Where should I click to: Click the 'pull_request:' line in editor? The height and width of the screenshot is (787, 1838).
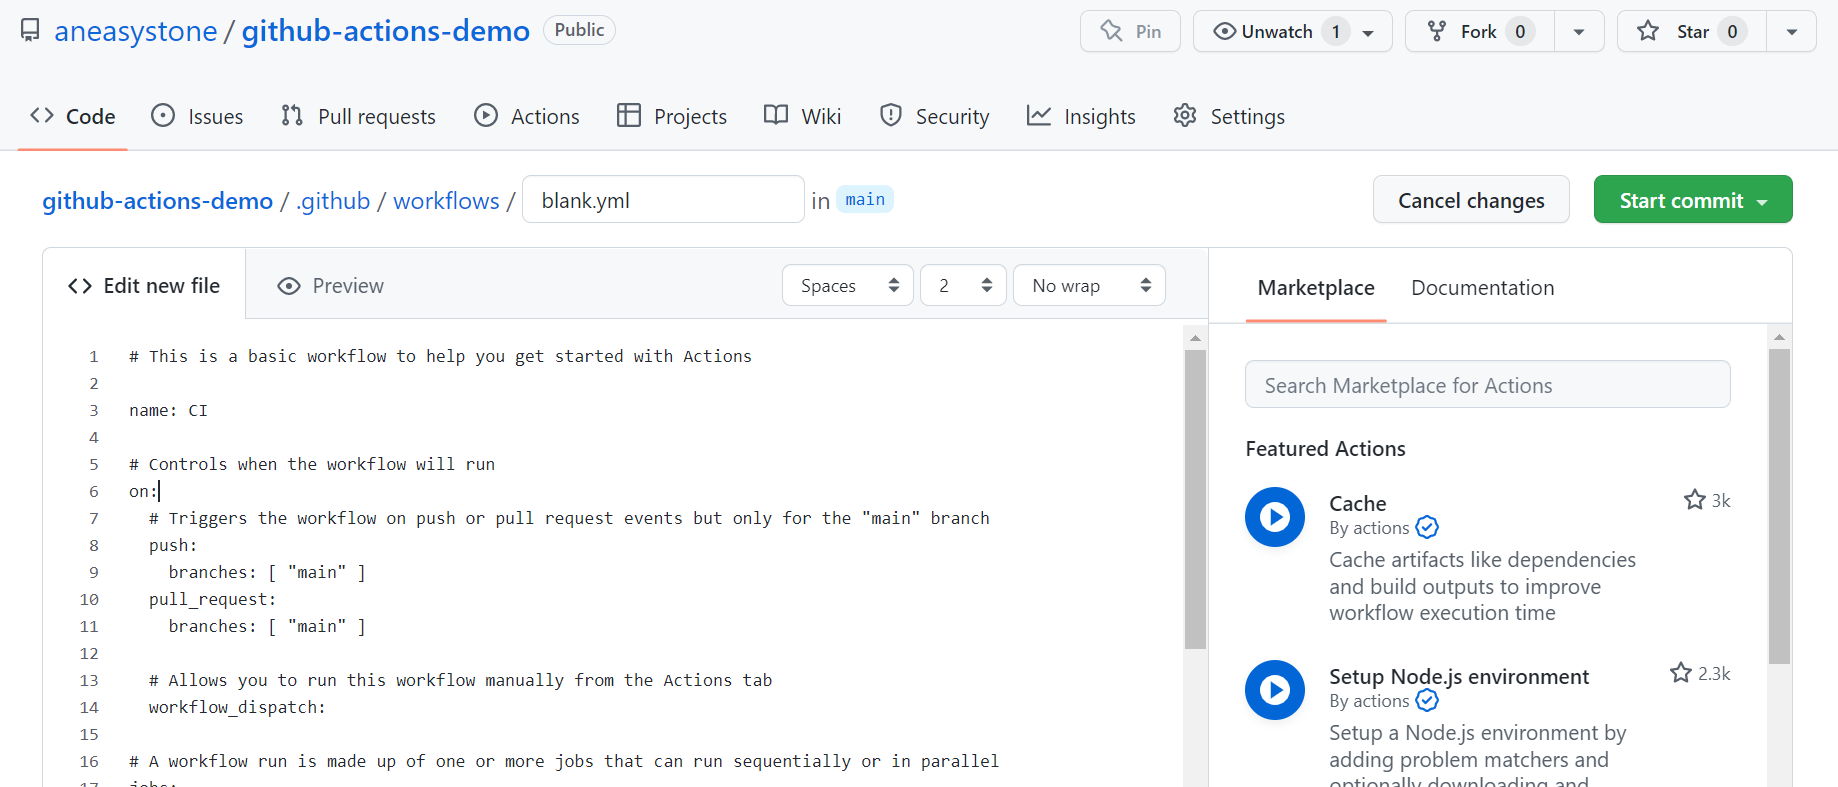click(212, 599)
